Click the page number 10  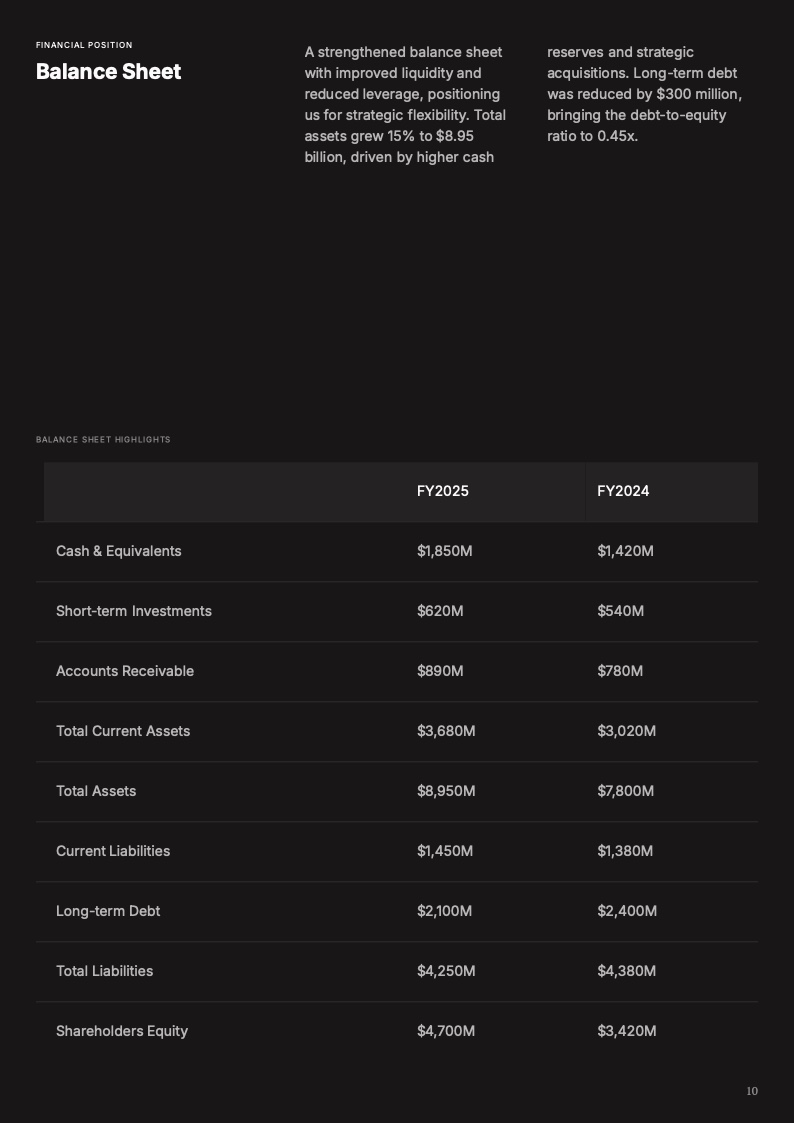pyautogui.click(x=752, y=1091)
